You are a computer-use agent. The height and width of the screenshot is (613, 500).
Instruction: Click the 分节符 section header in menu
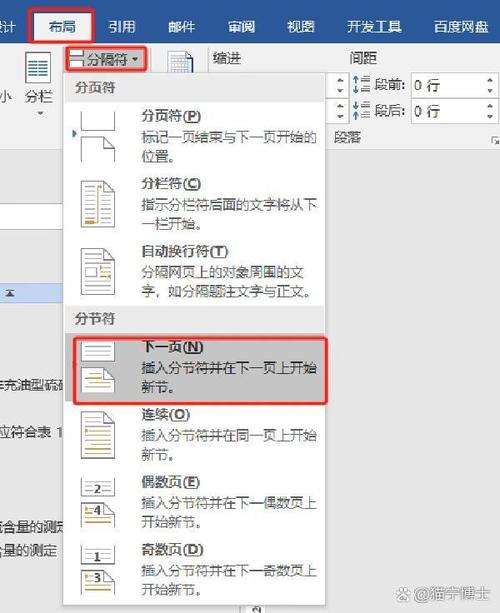point(95,319)
